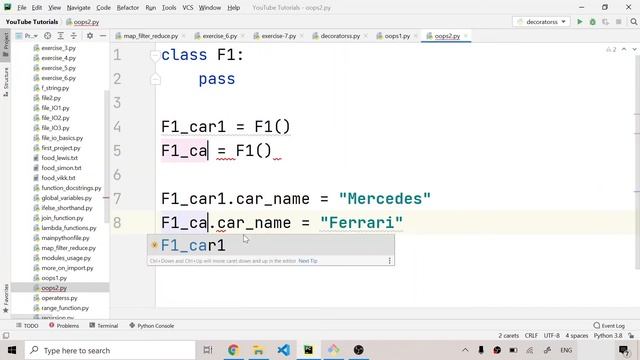
Task: Open the Edit menu
Action: point(37,7)
